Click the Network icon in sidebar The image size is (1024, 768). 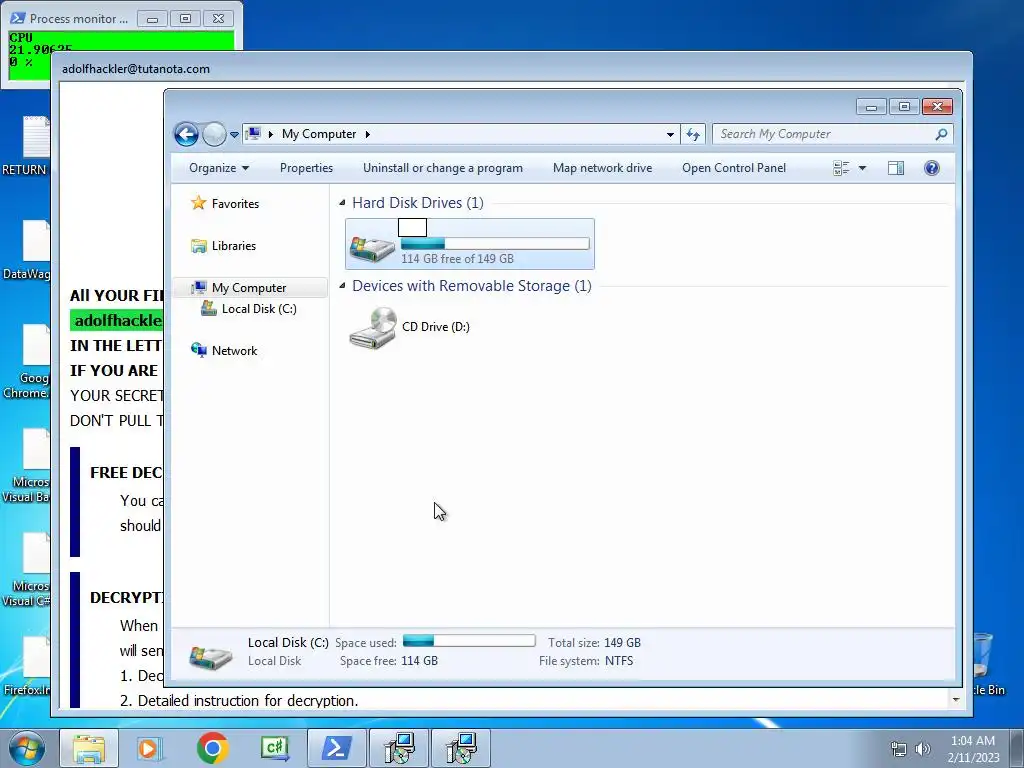coord(199,350)
